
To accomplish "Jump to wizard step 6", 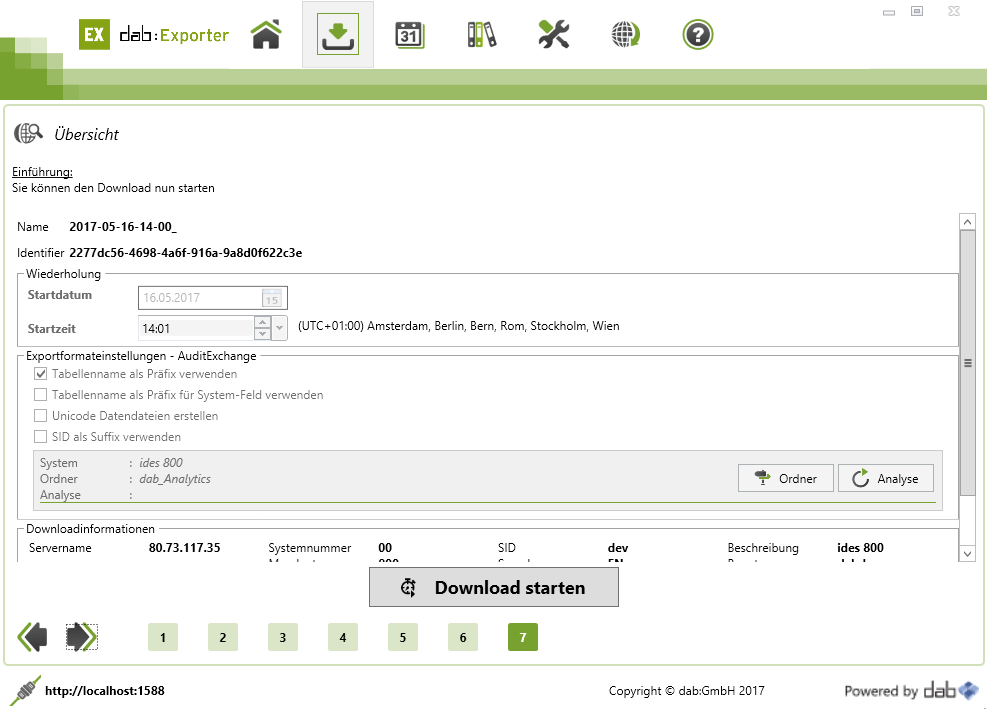I will pyautogui.click(x=463, y=637).
